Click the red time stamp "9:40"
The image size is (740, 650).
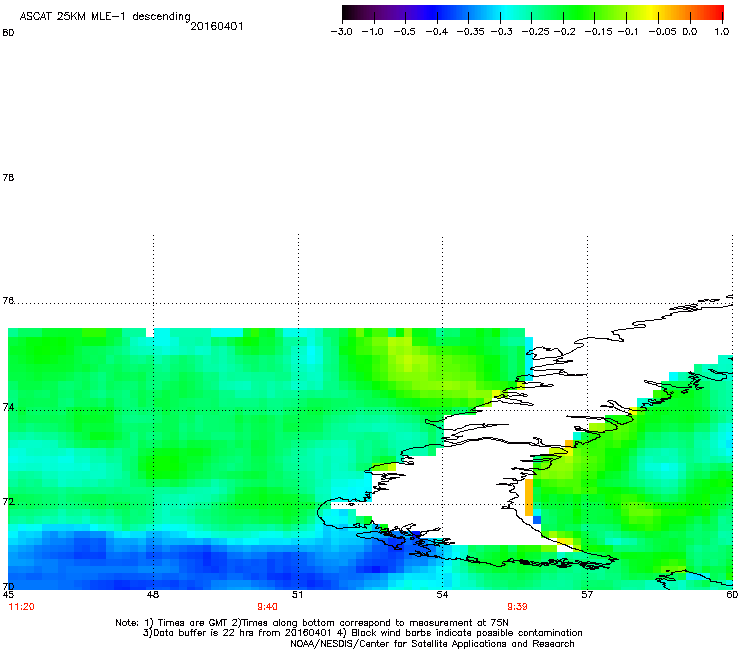click(x=267, y=607)
